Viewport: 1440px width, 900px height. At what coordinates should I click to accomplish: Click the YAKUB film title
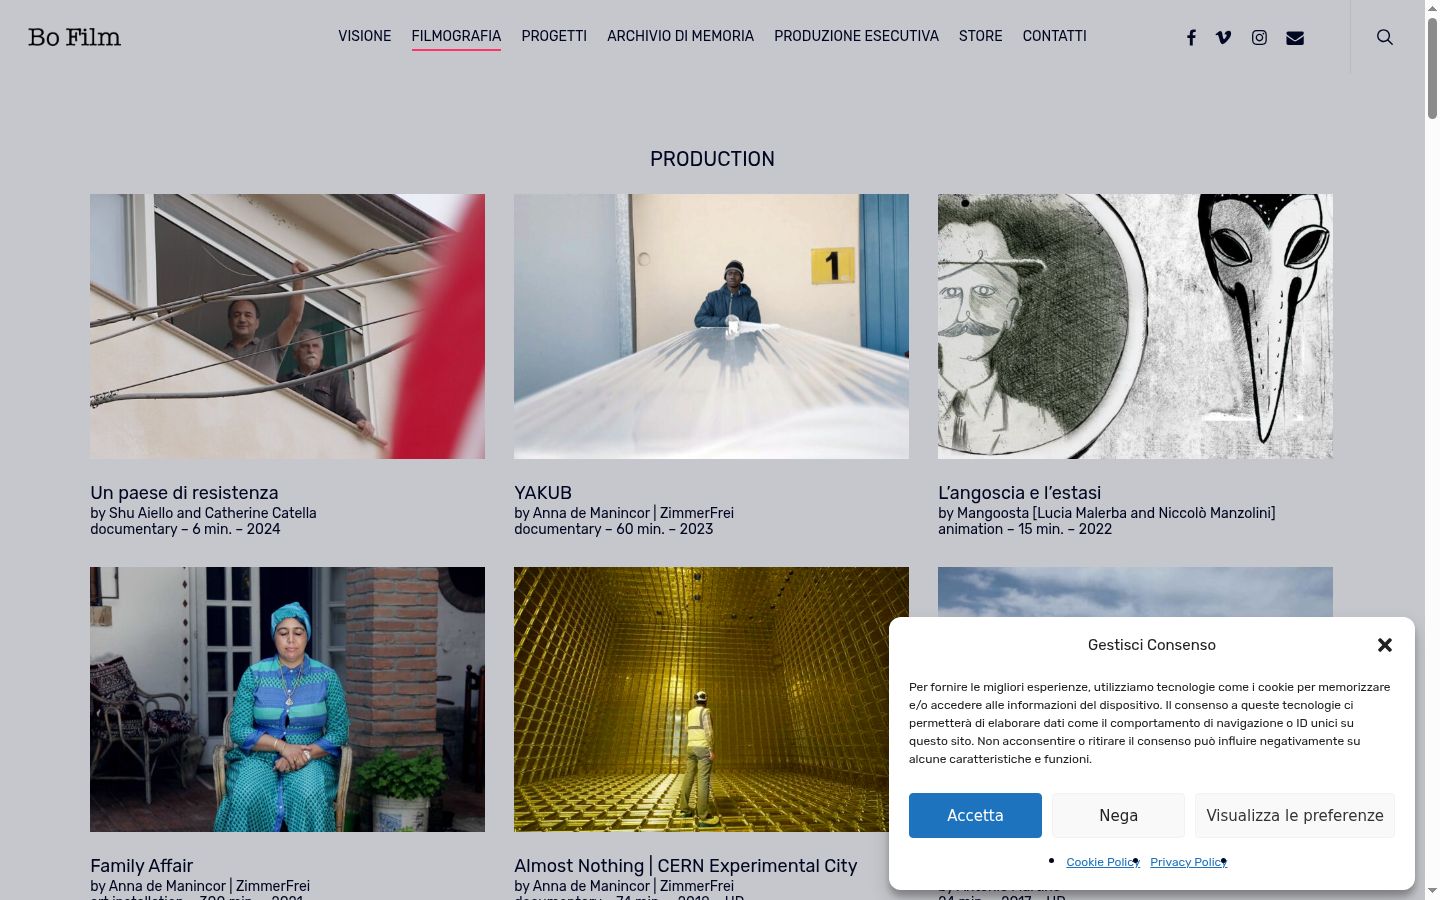[543, 493]
